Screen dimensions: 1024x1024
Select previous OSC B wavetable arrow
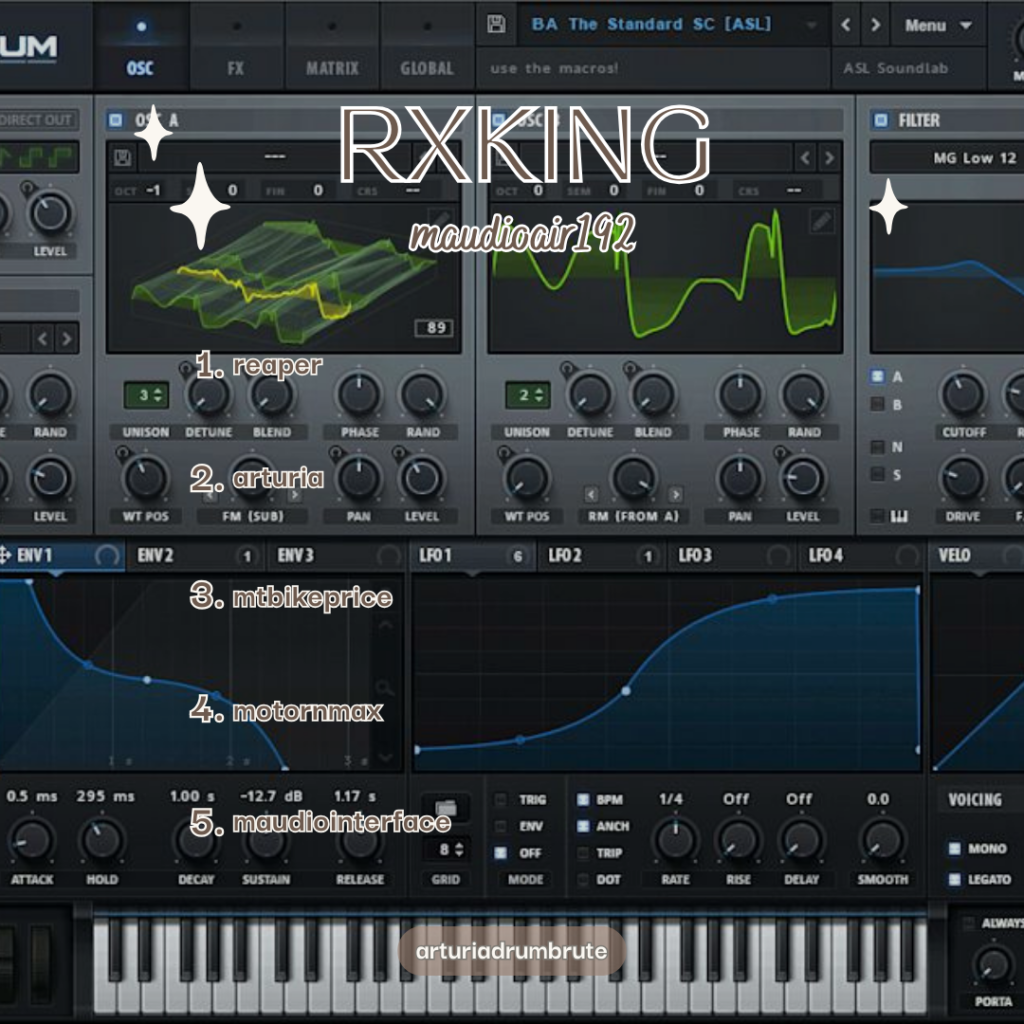(805, 157)
